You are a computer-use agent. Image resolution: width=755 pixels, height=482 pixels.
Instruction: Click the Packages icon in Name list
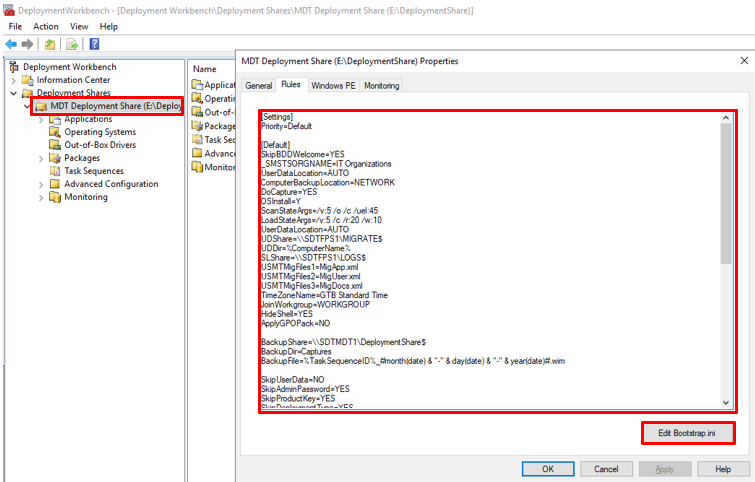[197, 126]
